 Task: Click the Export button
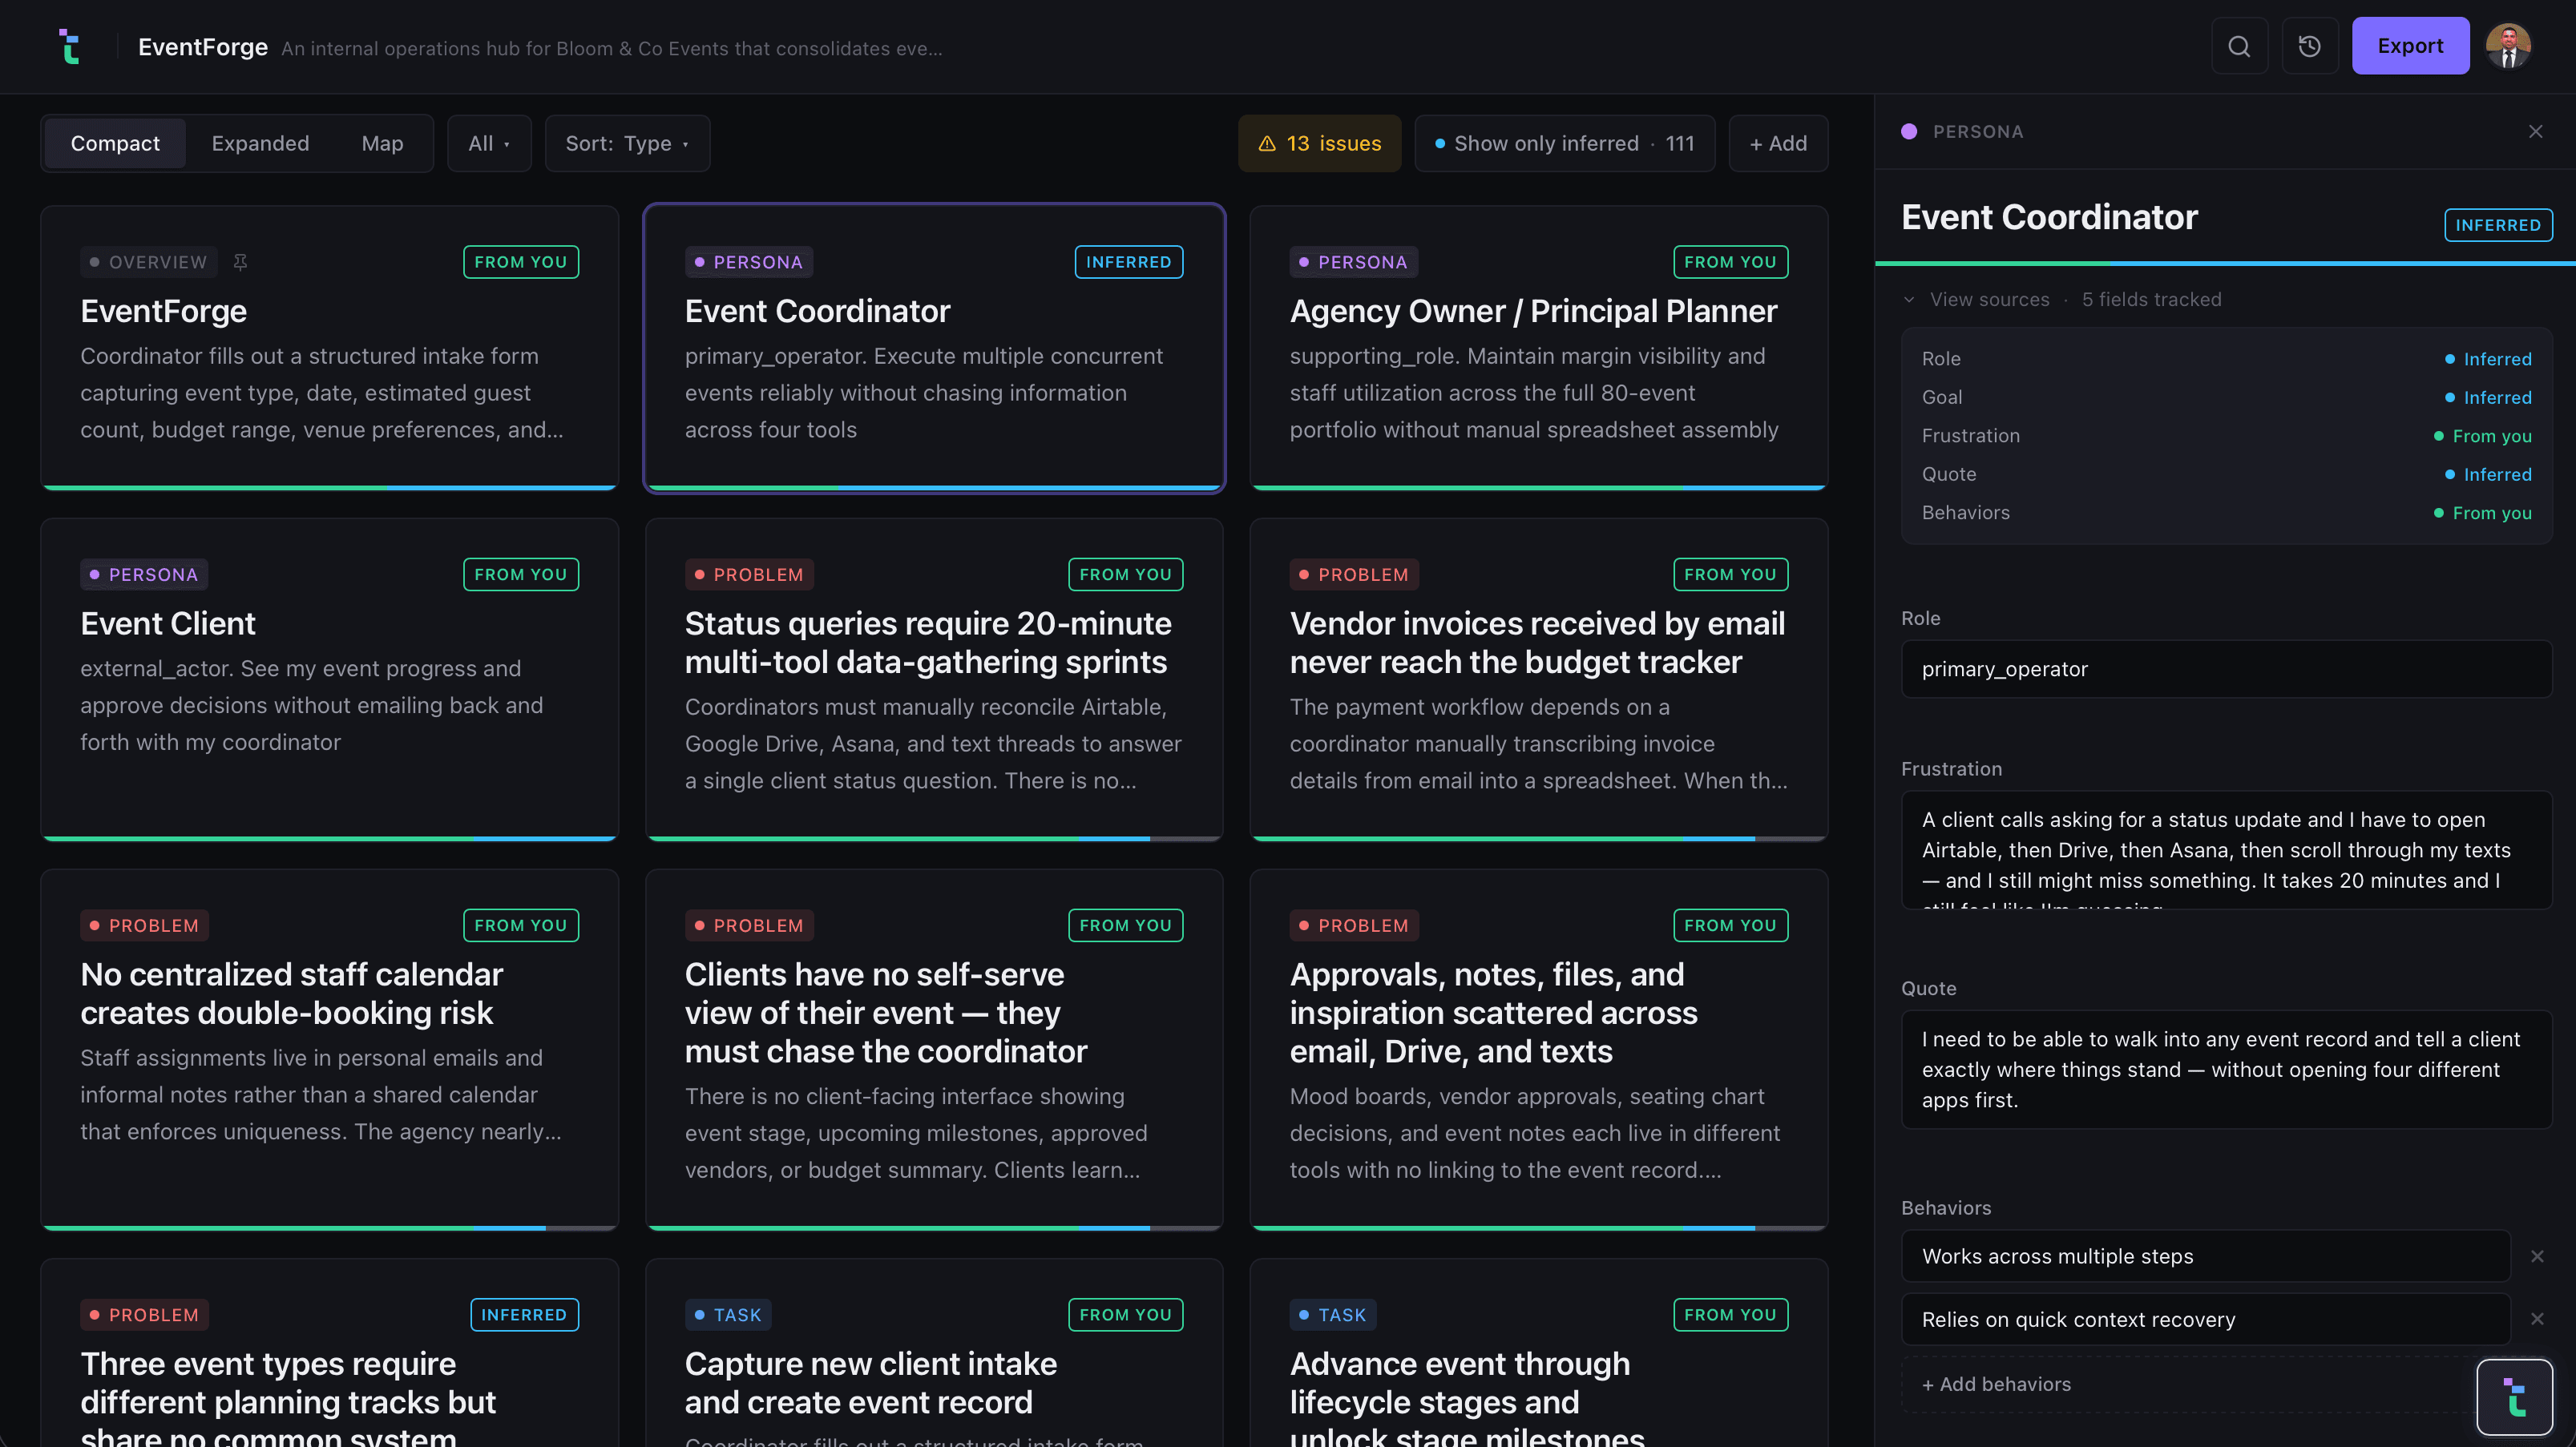click(2410, 46)
